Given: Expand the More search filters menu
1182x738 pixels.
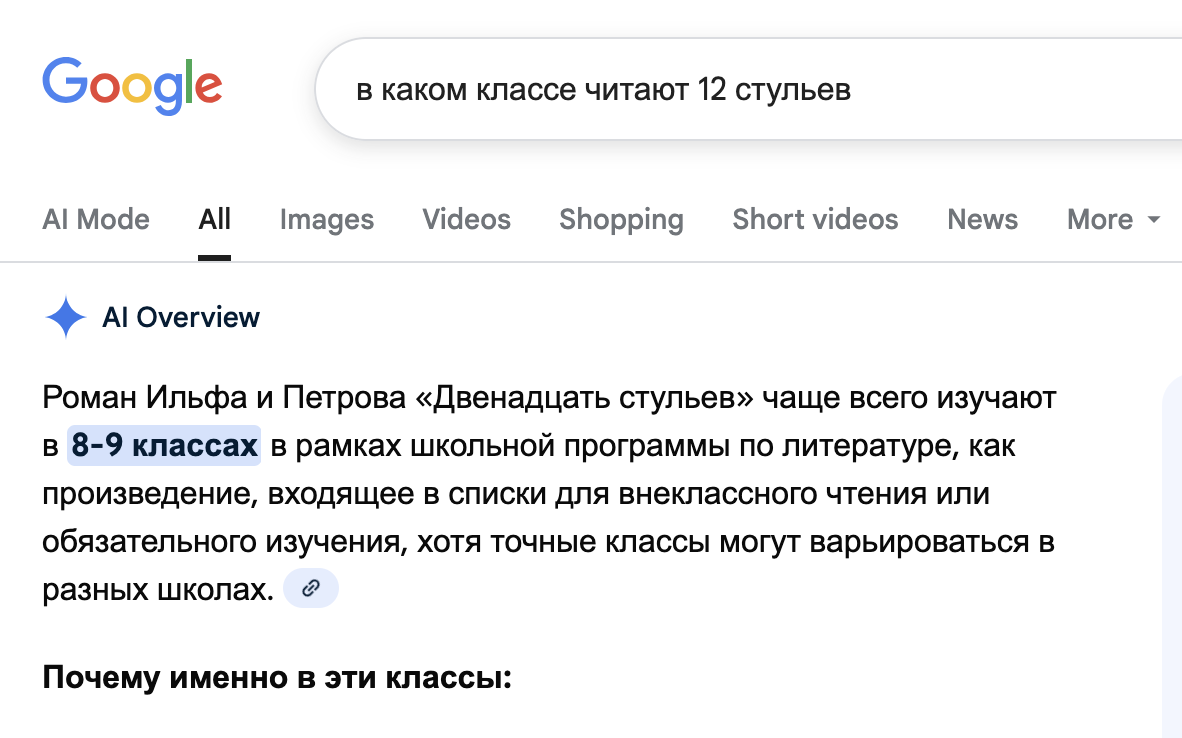Looking at the screenshot, I should point(1100,220).
